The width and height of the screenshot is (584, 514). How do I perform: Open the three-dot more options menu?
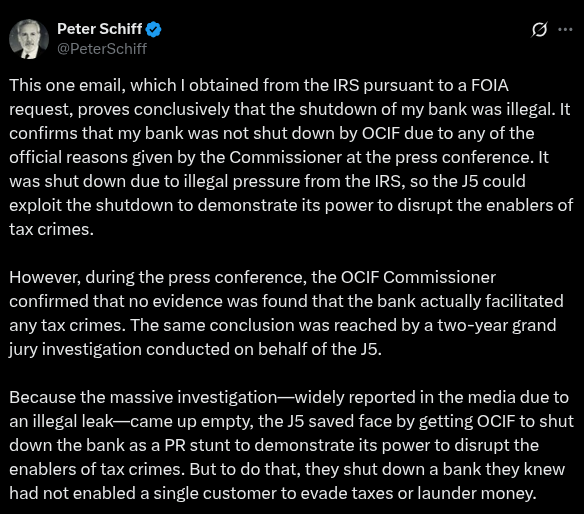tap(565, 29)
